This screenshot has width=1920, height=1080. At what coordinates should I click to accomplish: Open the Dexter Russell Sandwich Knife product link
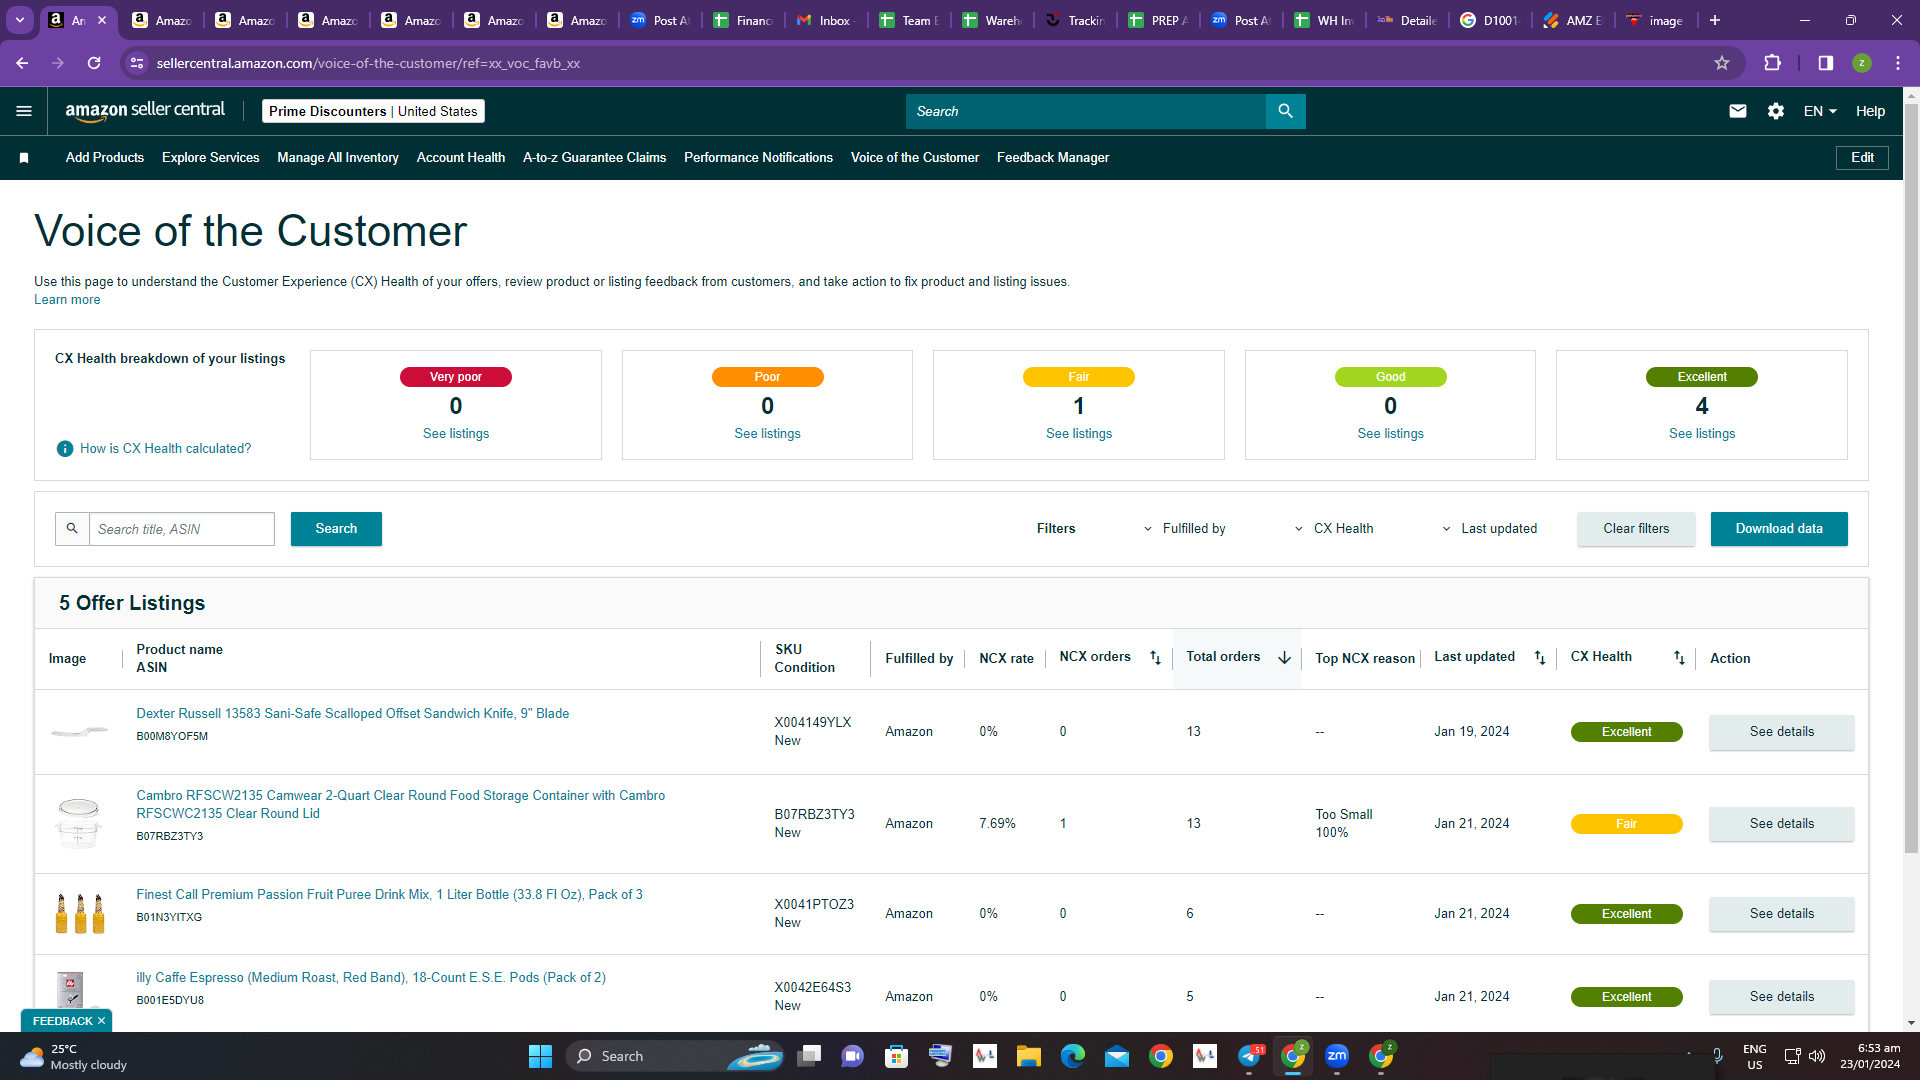[353, 714]
